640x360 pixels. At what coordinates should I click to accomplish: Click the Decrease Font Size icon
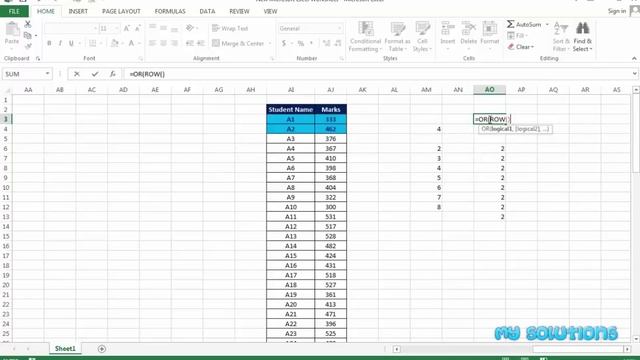pos(138,29)
